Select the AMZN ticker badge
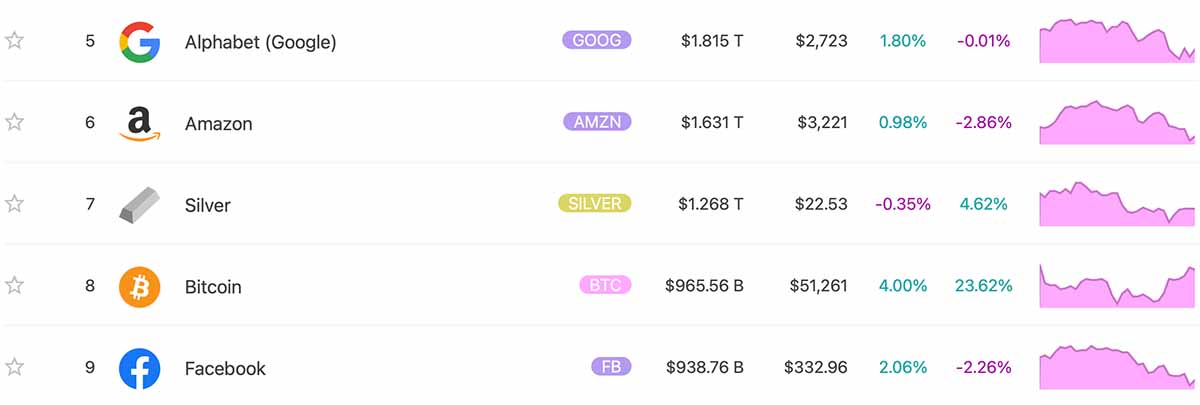 tap(597, 122)
